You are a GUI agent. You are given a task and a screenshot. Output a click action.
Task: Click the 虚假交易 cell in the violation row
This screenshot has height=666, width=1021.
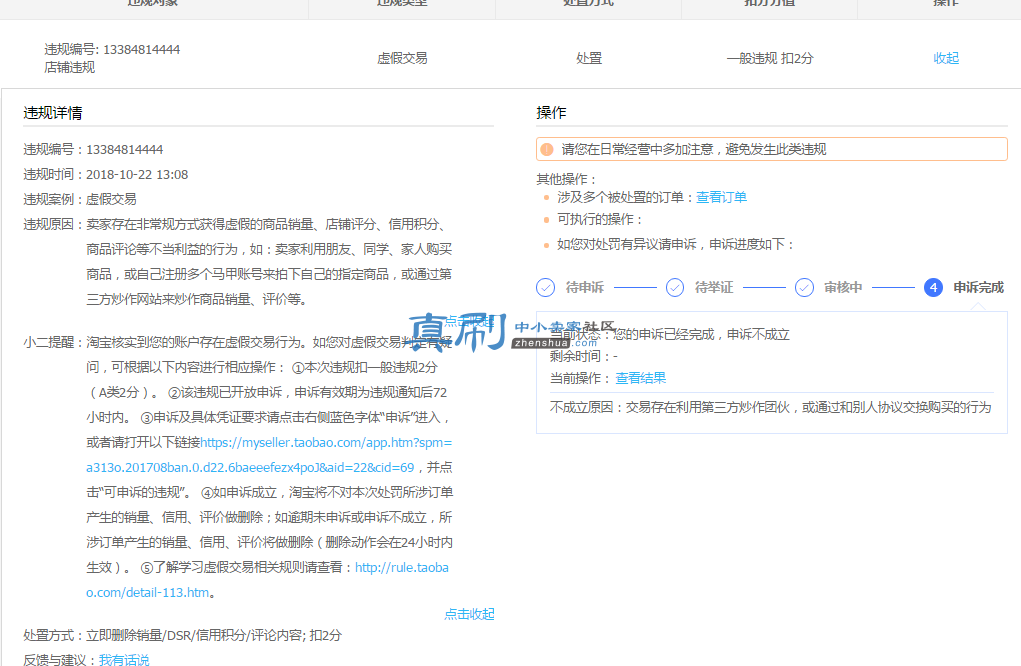click(x=402, y=58)
